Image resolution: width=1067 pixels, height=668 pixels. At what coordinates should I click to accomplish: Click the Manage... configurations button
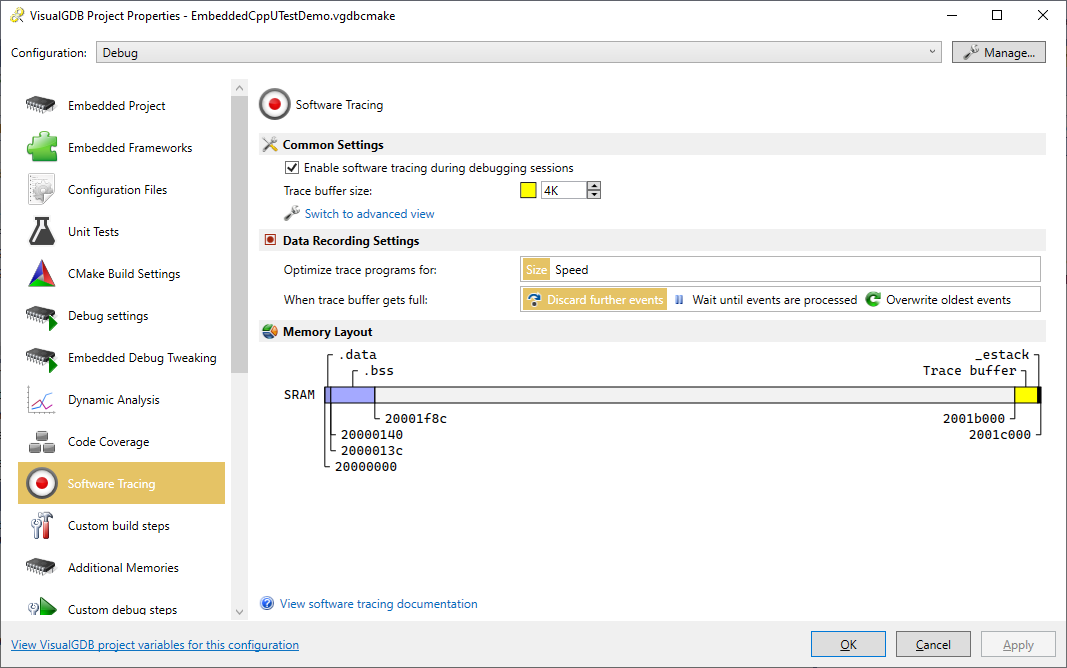(x=998, y=52)
